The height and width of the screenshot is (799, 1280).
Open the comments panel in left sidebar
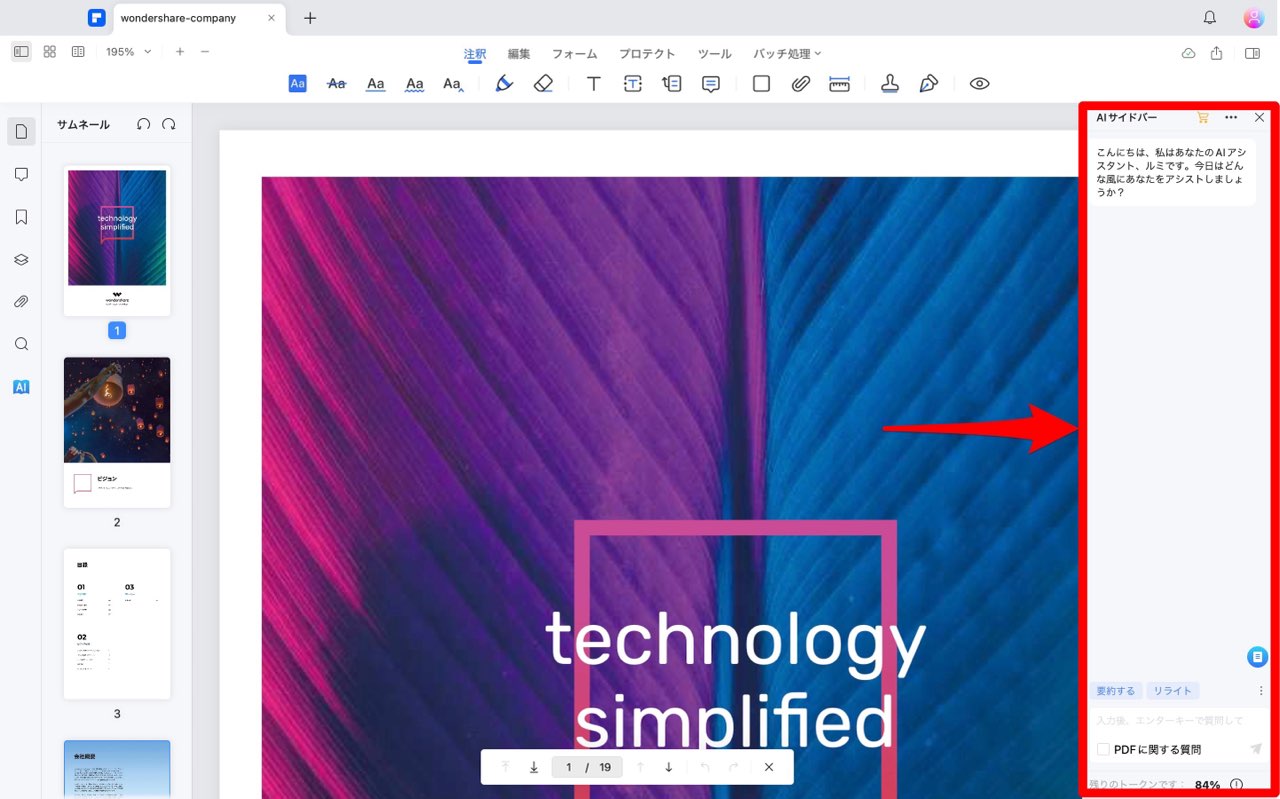[21, 174]
